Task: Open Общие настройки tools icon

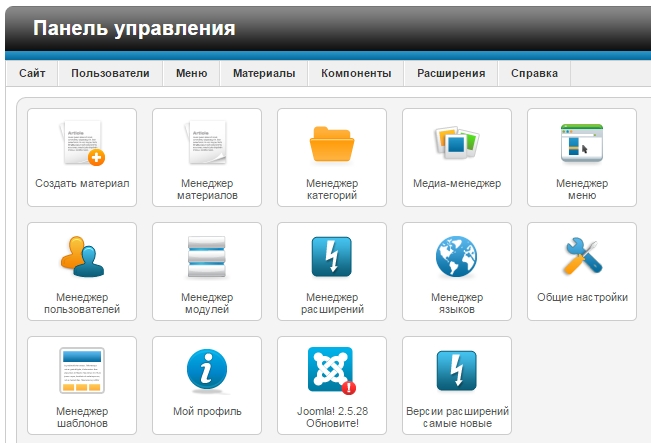Action: [x=581, y=259]
